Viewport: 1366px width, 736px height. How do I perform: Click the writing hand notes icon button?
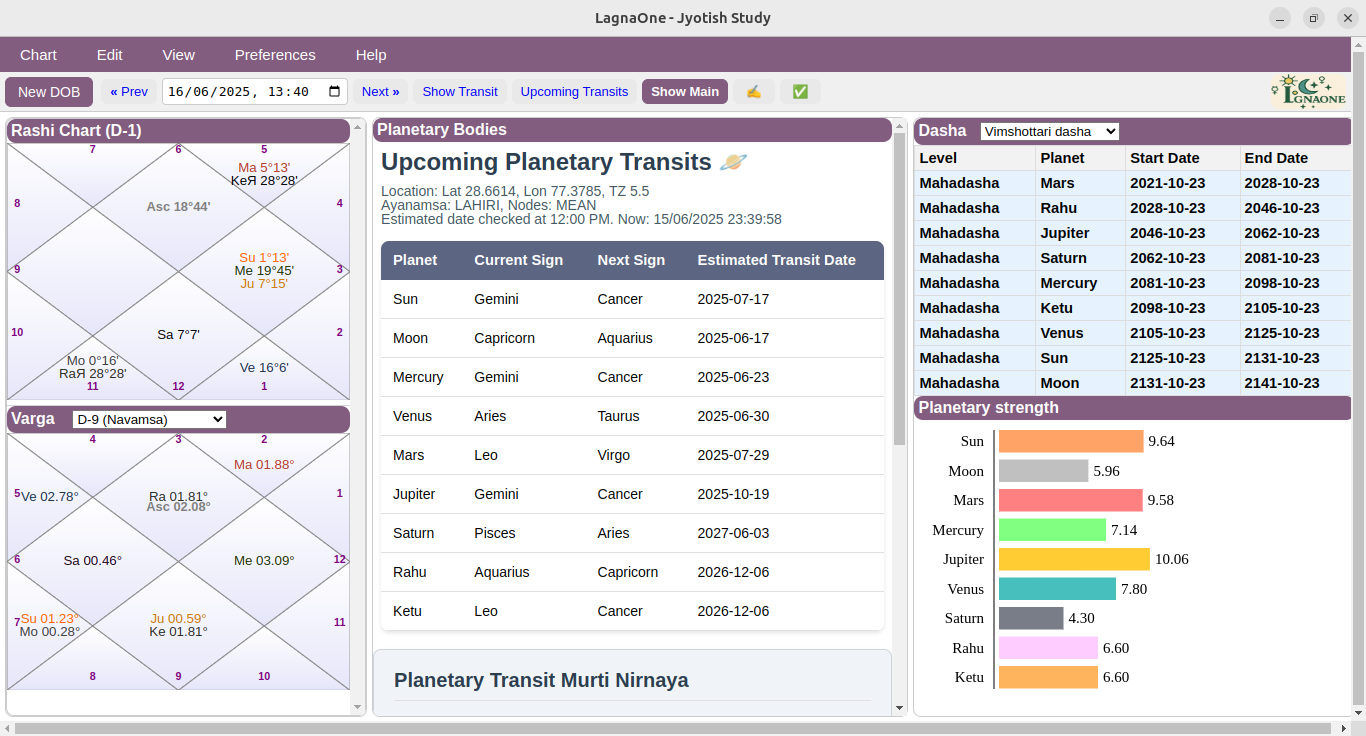click(x=754, y=92)
